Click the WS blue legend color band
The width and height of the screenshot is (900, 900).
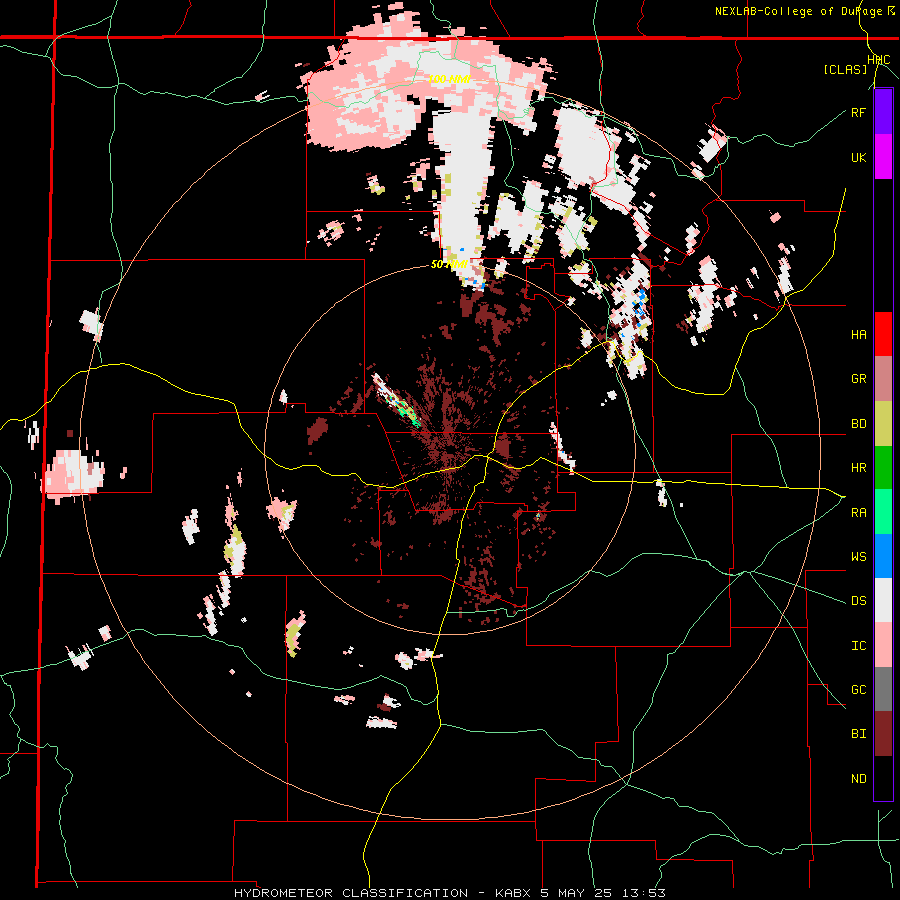(883, 556)
